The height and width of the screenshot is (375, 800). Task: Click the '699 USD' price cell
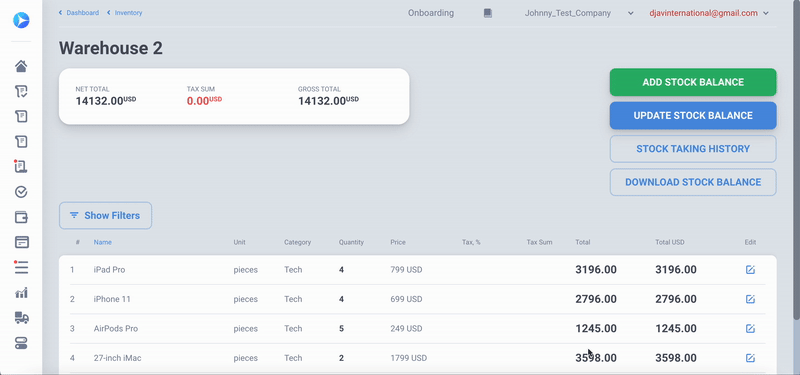tap(406, 299)
